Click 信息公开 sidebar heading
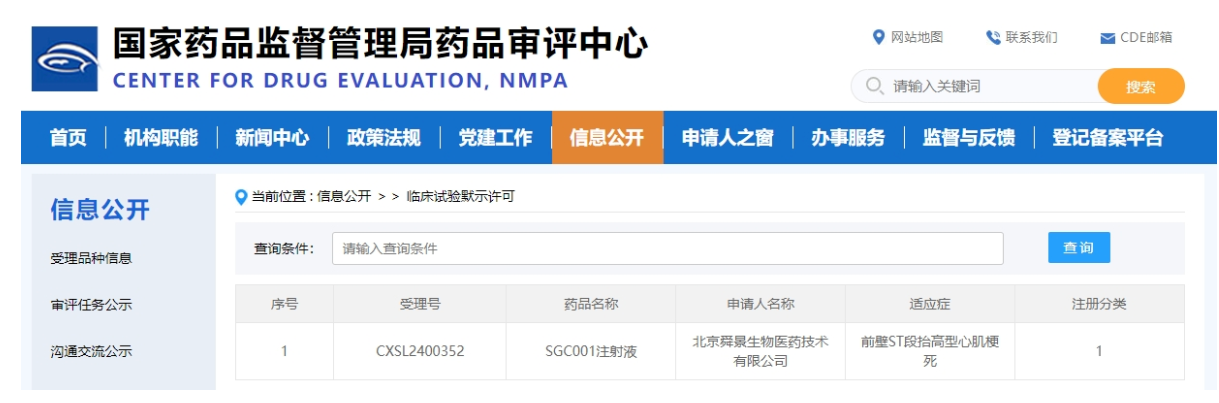The height and width of the screenshot is (403, 1219). (100, 209)
